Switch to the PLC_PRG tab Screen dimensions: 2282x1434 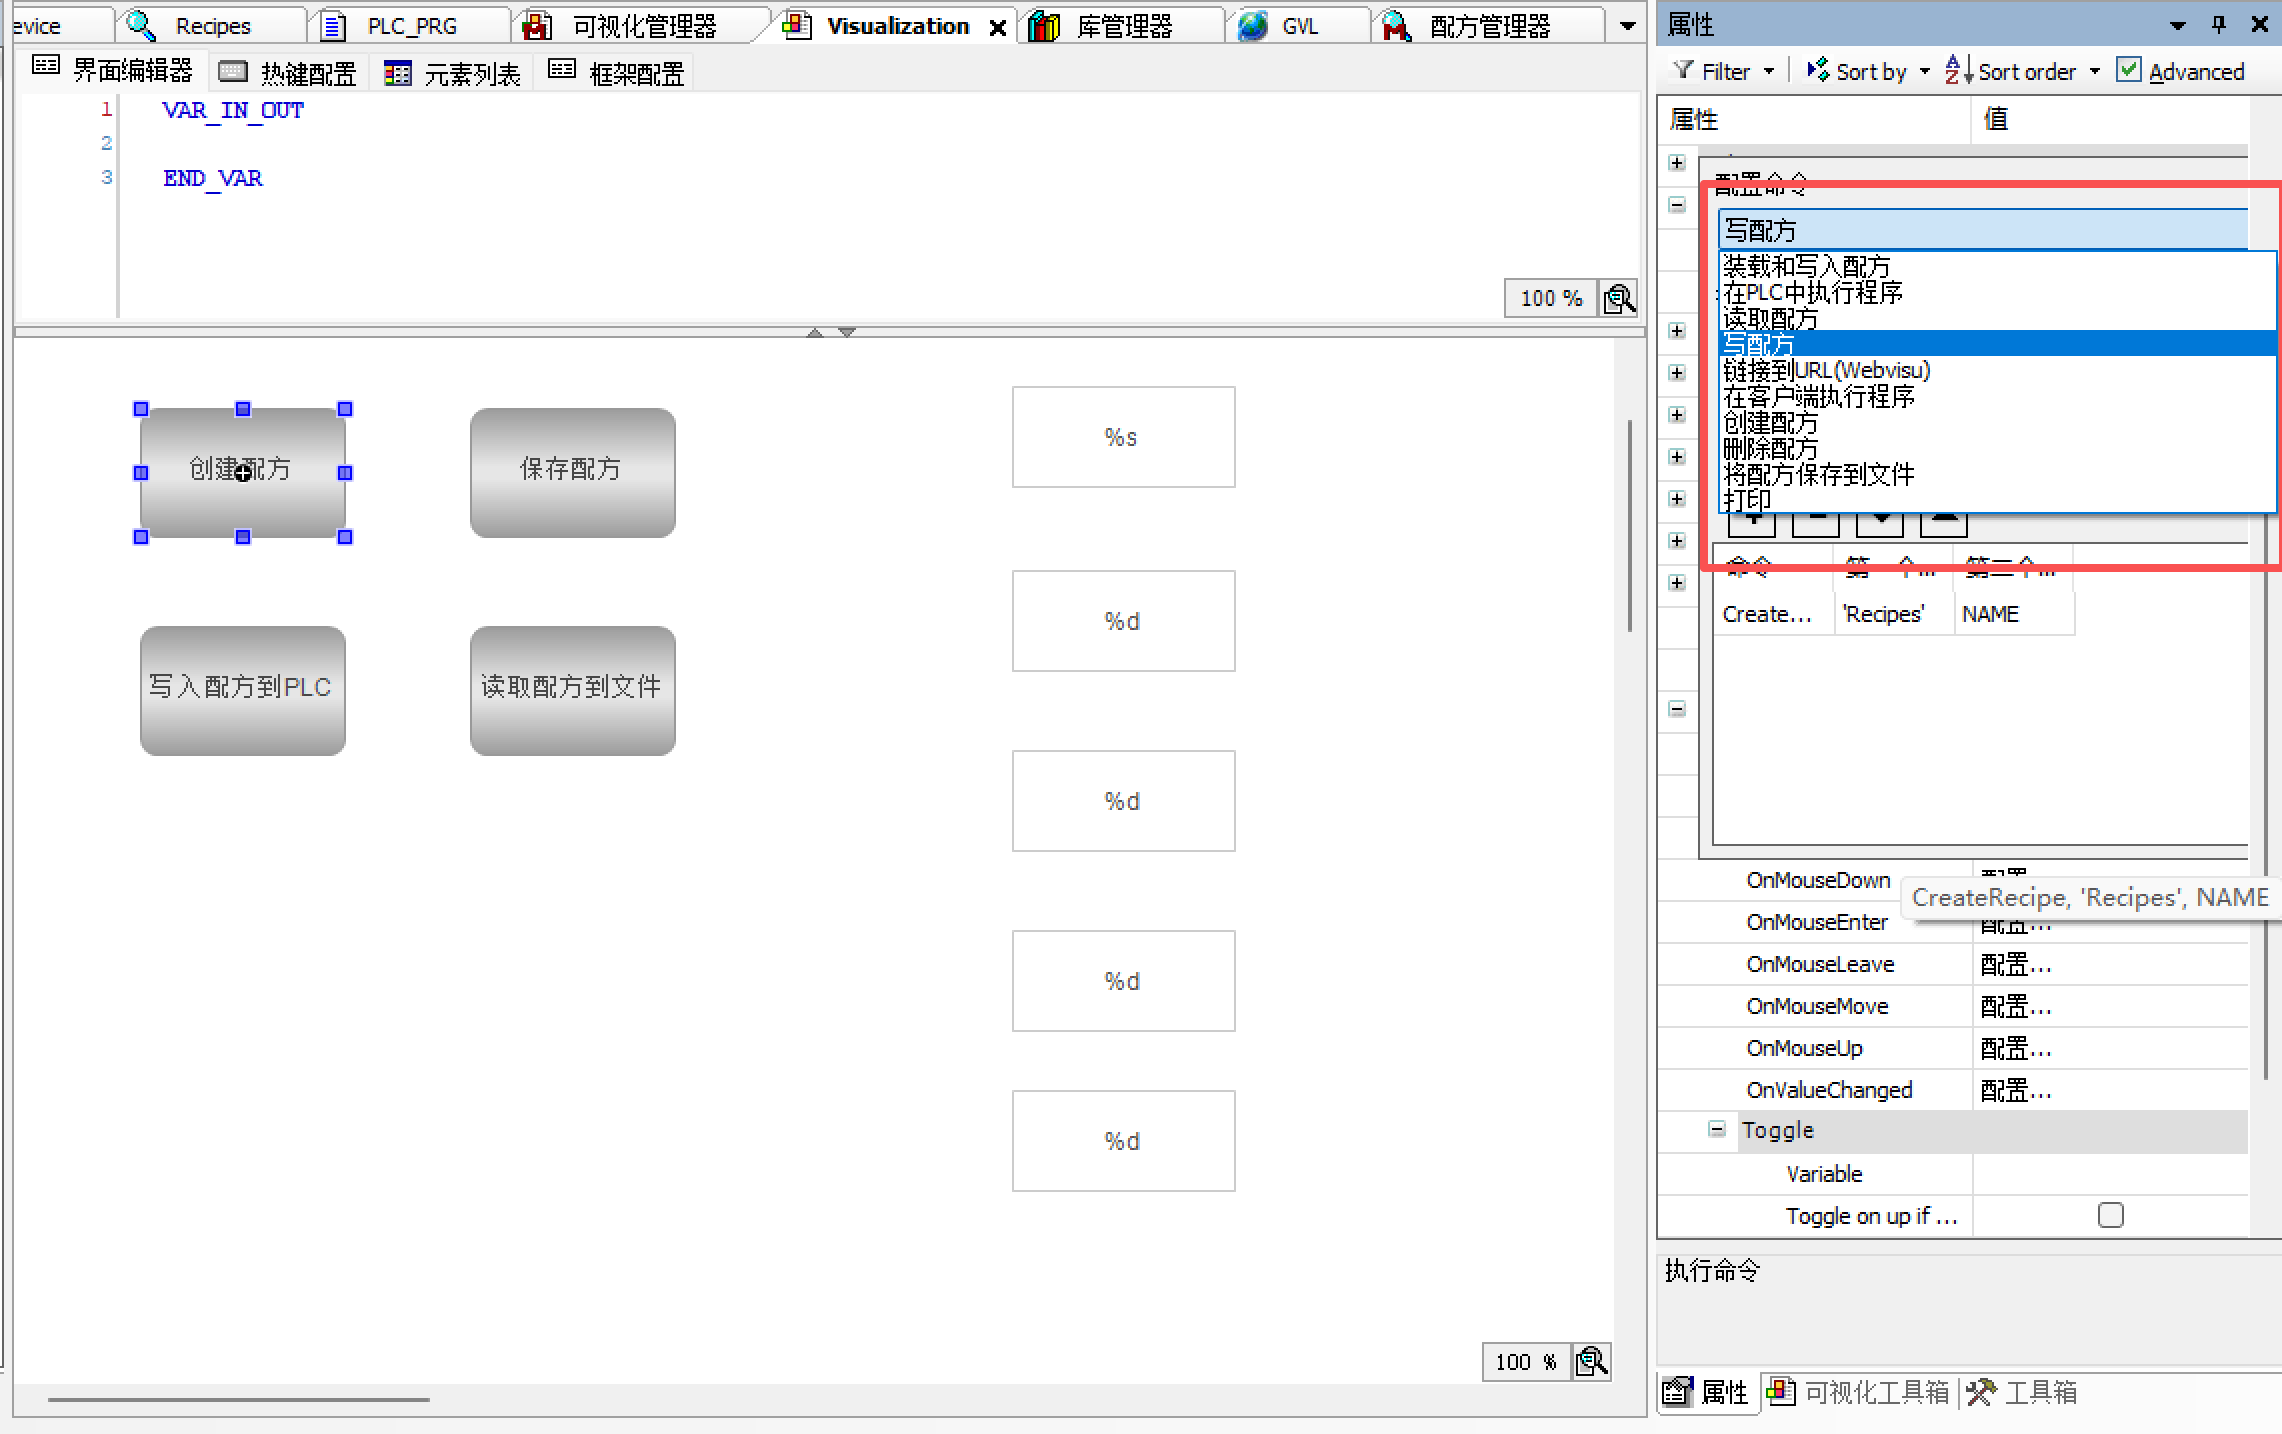point(411,26)
